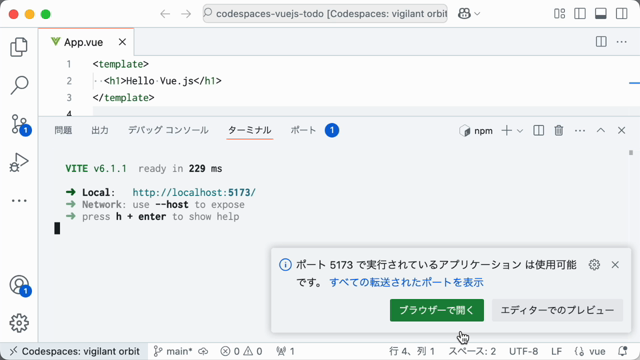This screenshot has height=360, width=640.
Task: Split the editor to the right
Action: pyautogui.click(x=601, y=42)
